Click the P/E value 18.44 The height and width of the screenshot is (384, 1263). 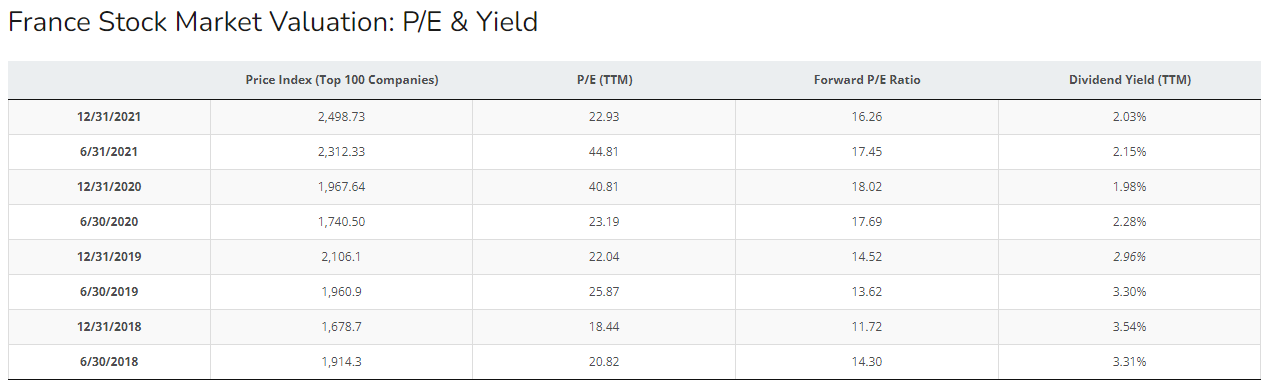pos(604,327)
